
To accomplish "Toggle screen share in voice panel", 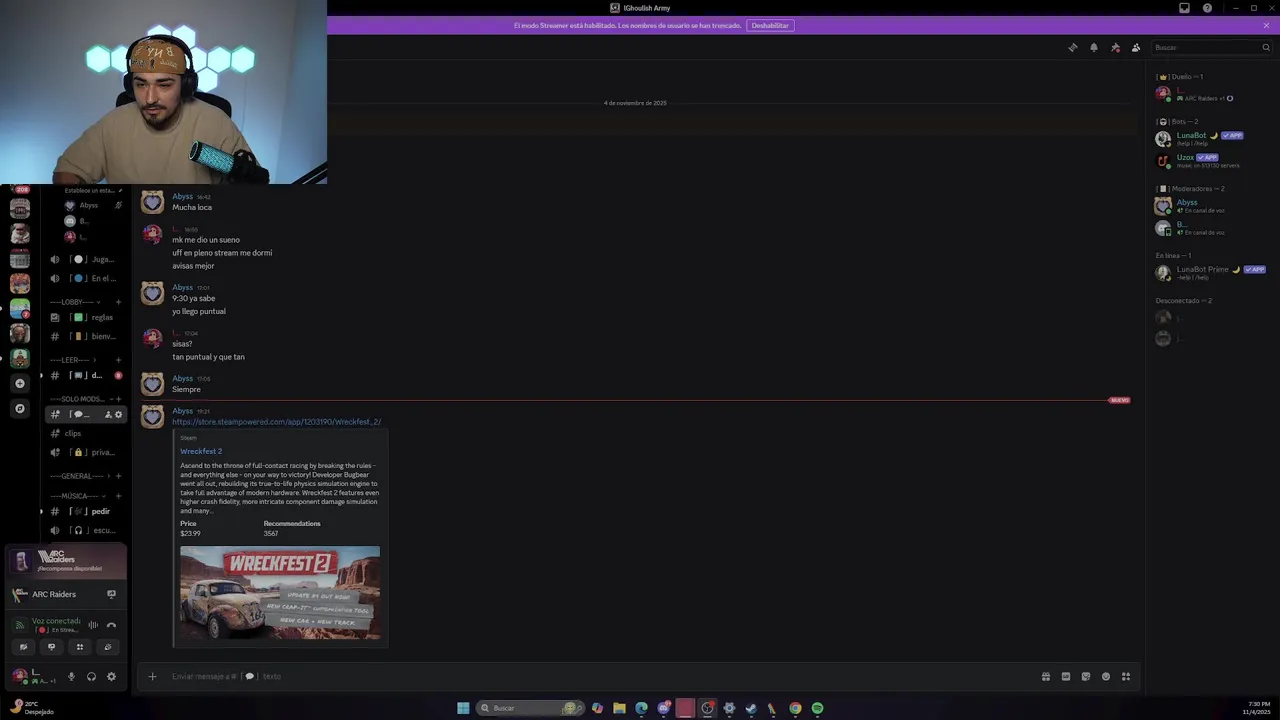I will 51,647.
